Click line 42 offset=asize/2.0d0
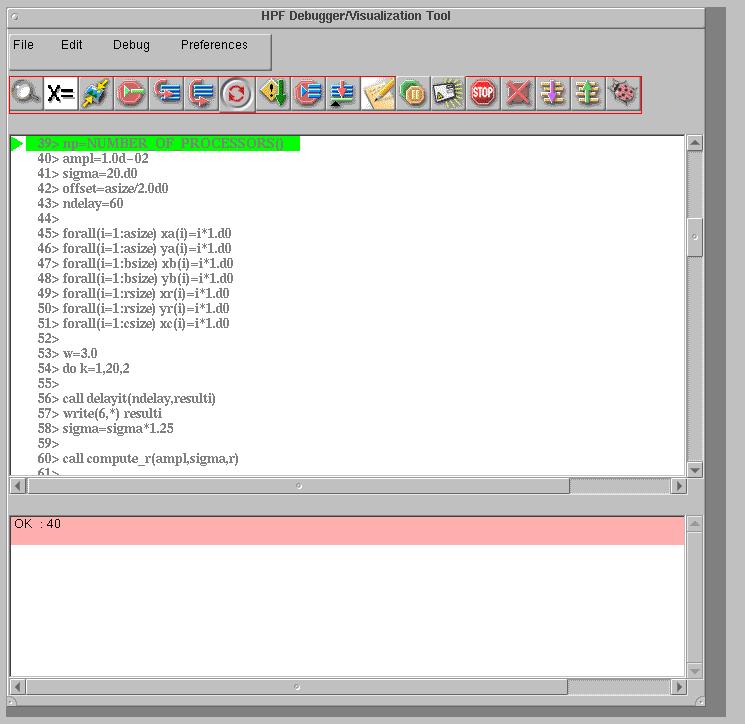 click(103, 189)
